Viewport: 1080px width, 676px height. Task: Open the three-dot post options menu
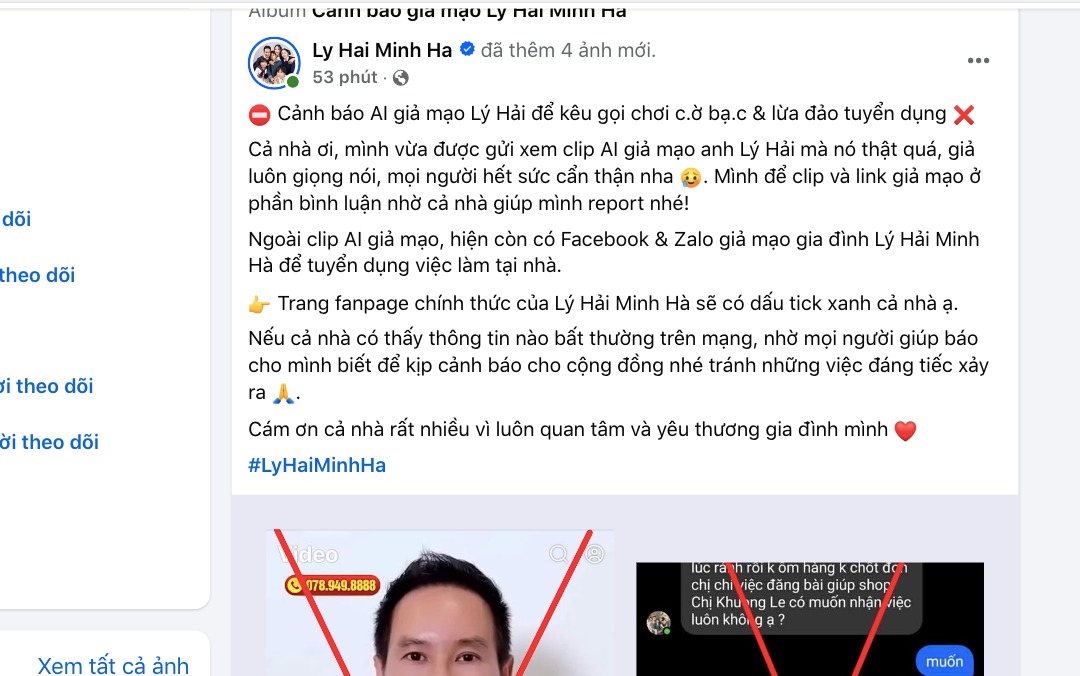978,61
